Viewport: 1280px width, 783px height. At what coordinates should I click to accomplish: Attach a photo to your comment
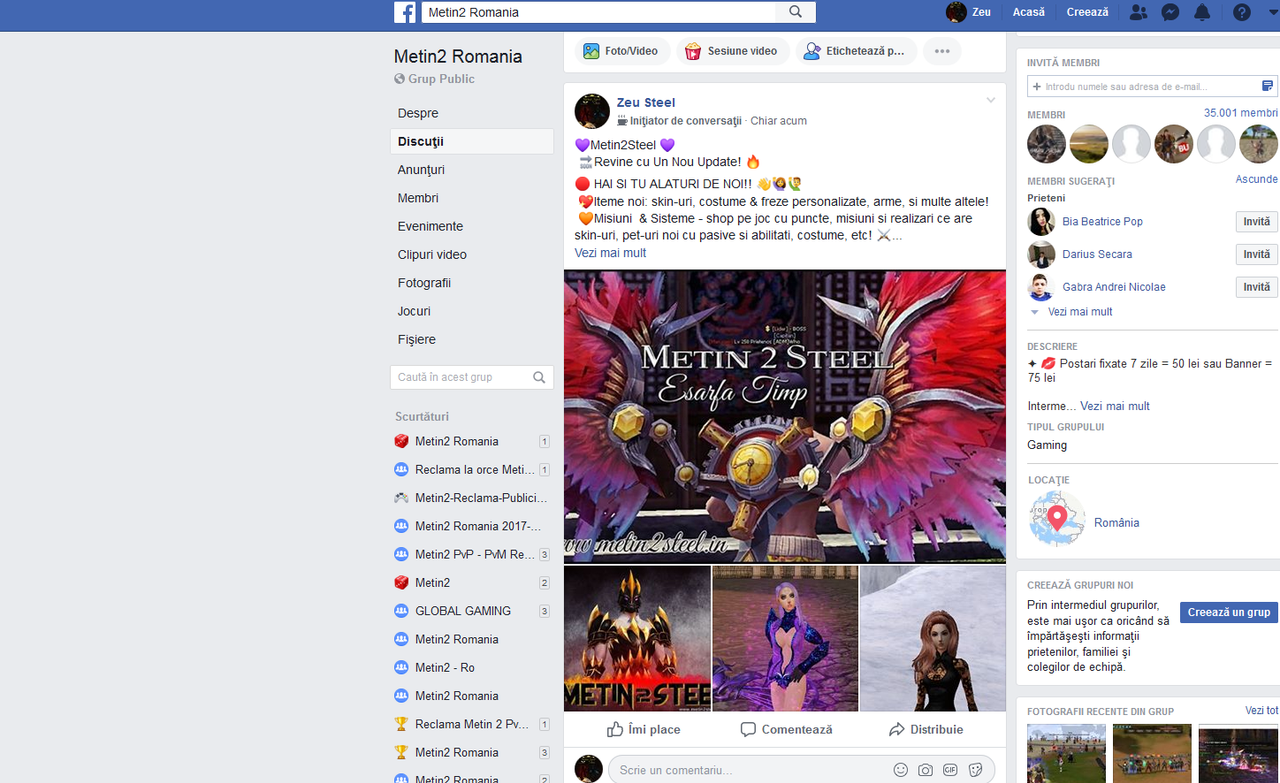(x=926, y=769)
